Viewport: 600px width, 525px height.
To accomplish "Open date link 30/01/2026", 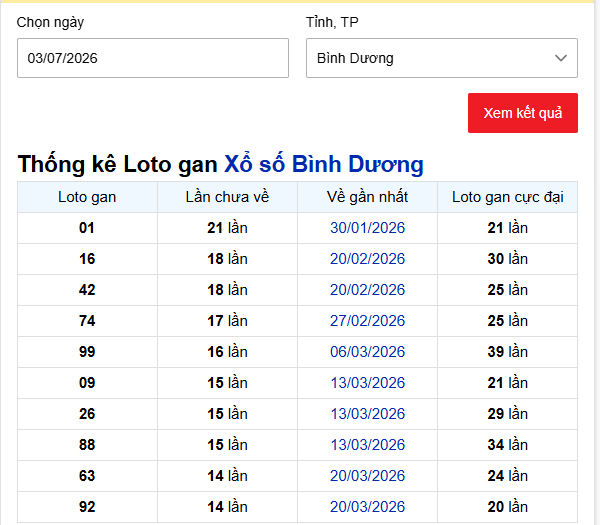I will [x=367, y=228].
